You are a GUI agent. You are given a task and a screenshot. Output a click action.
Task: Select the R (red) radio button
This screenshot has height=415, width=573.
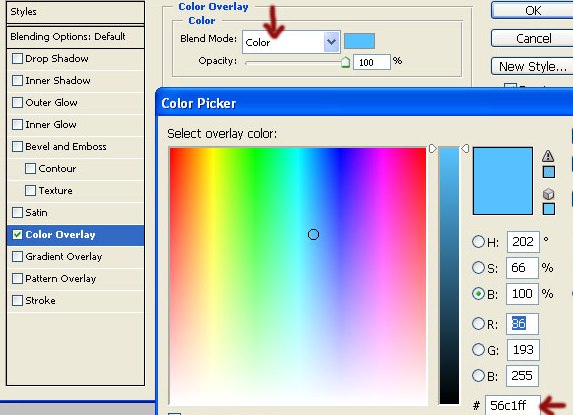point(478,323)
